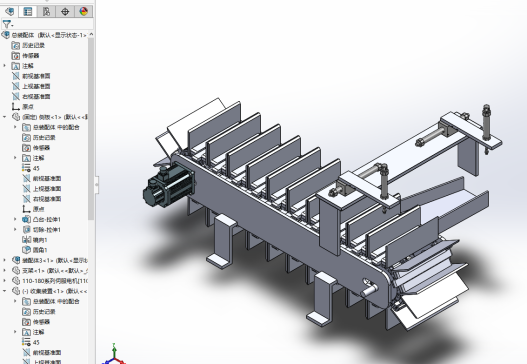Expand the top-level 注解 node

[4, 66]
